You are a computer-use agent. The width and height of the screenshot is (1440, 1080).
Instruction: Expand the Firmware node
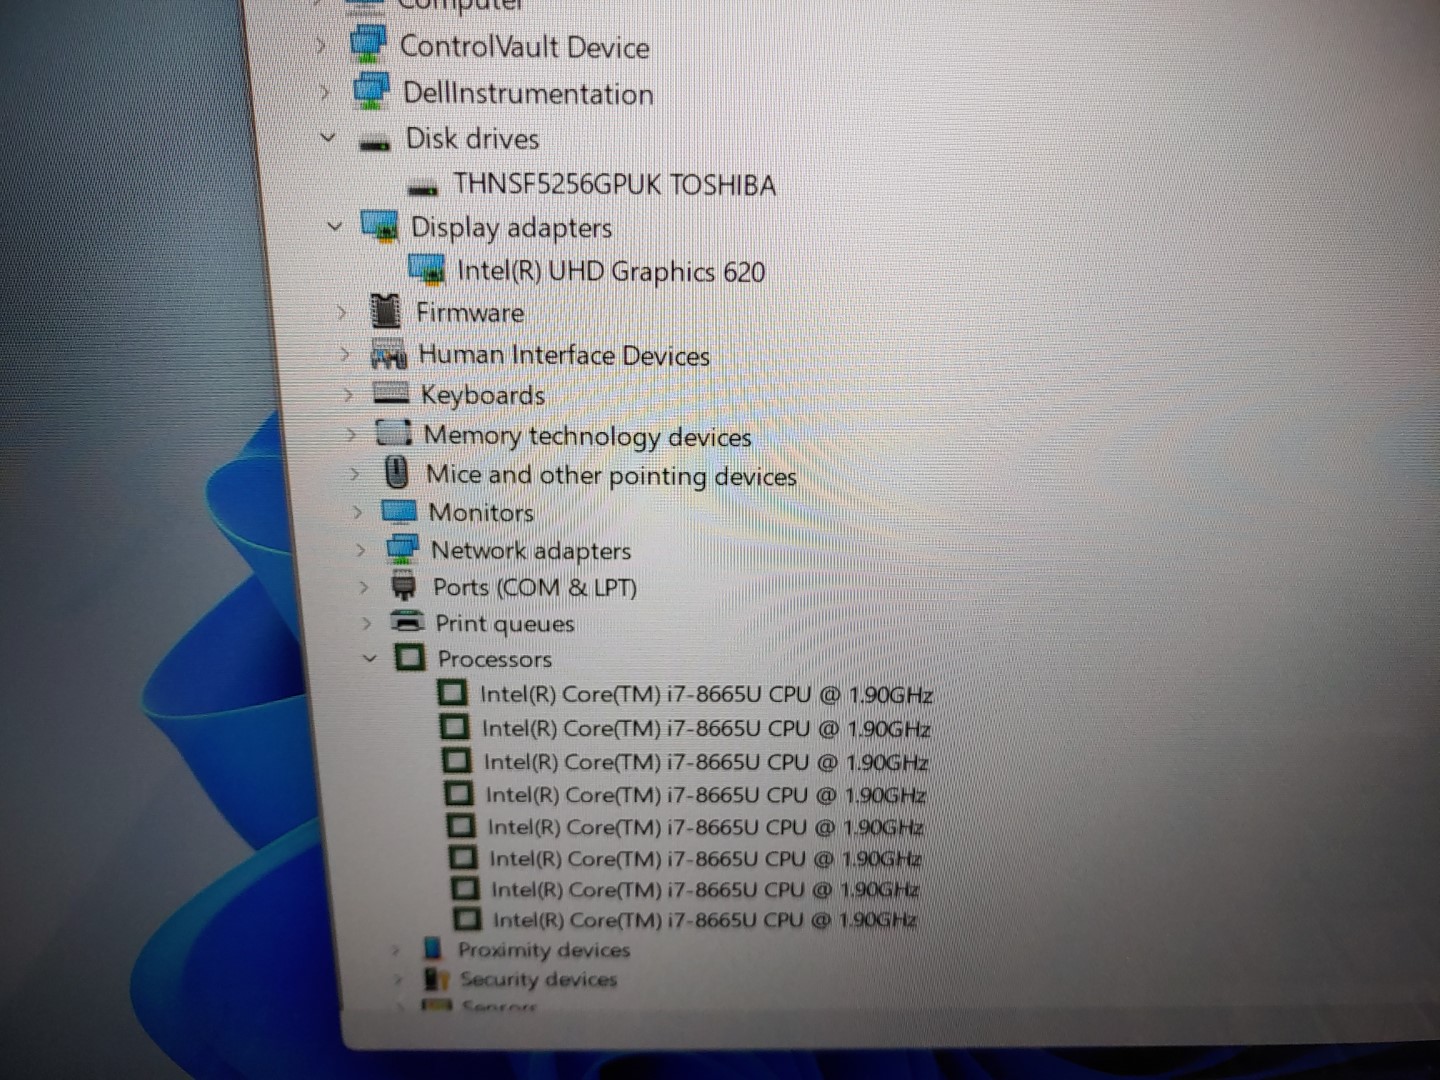pos(341,313)
